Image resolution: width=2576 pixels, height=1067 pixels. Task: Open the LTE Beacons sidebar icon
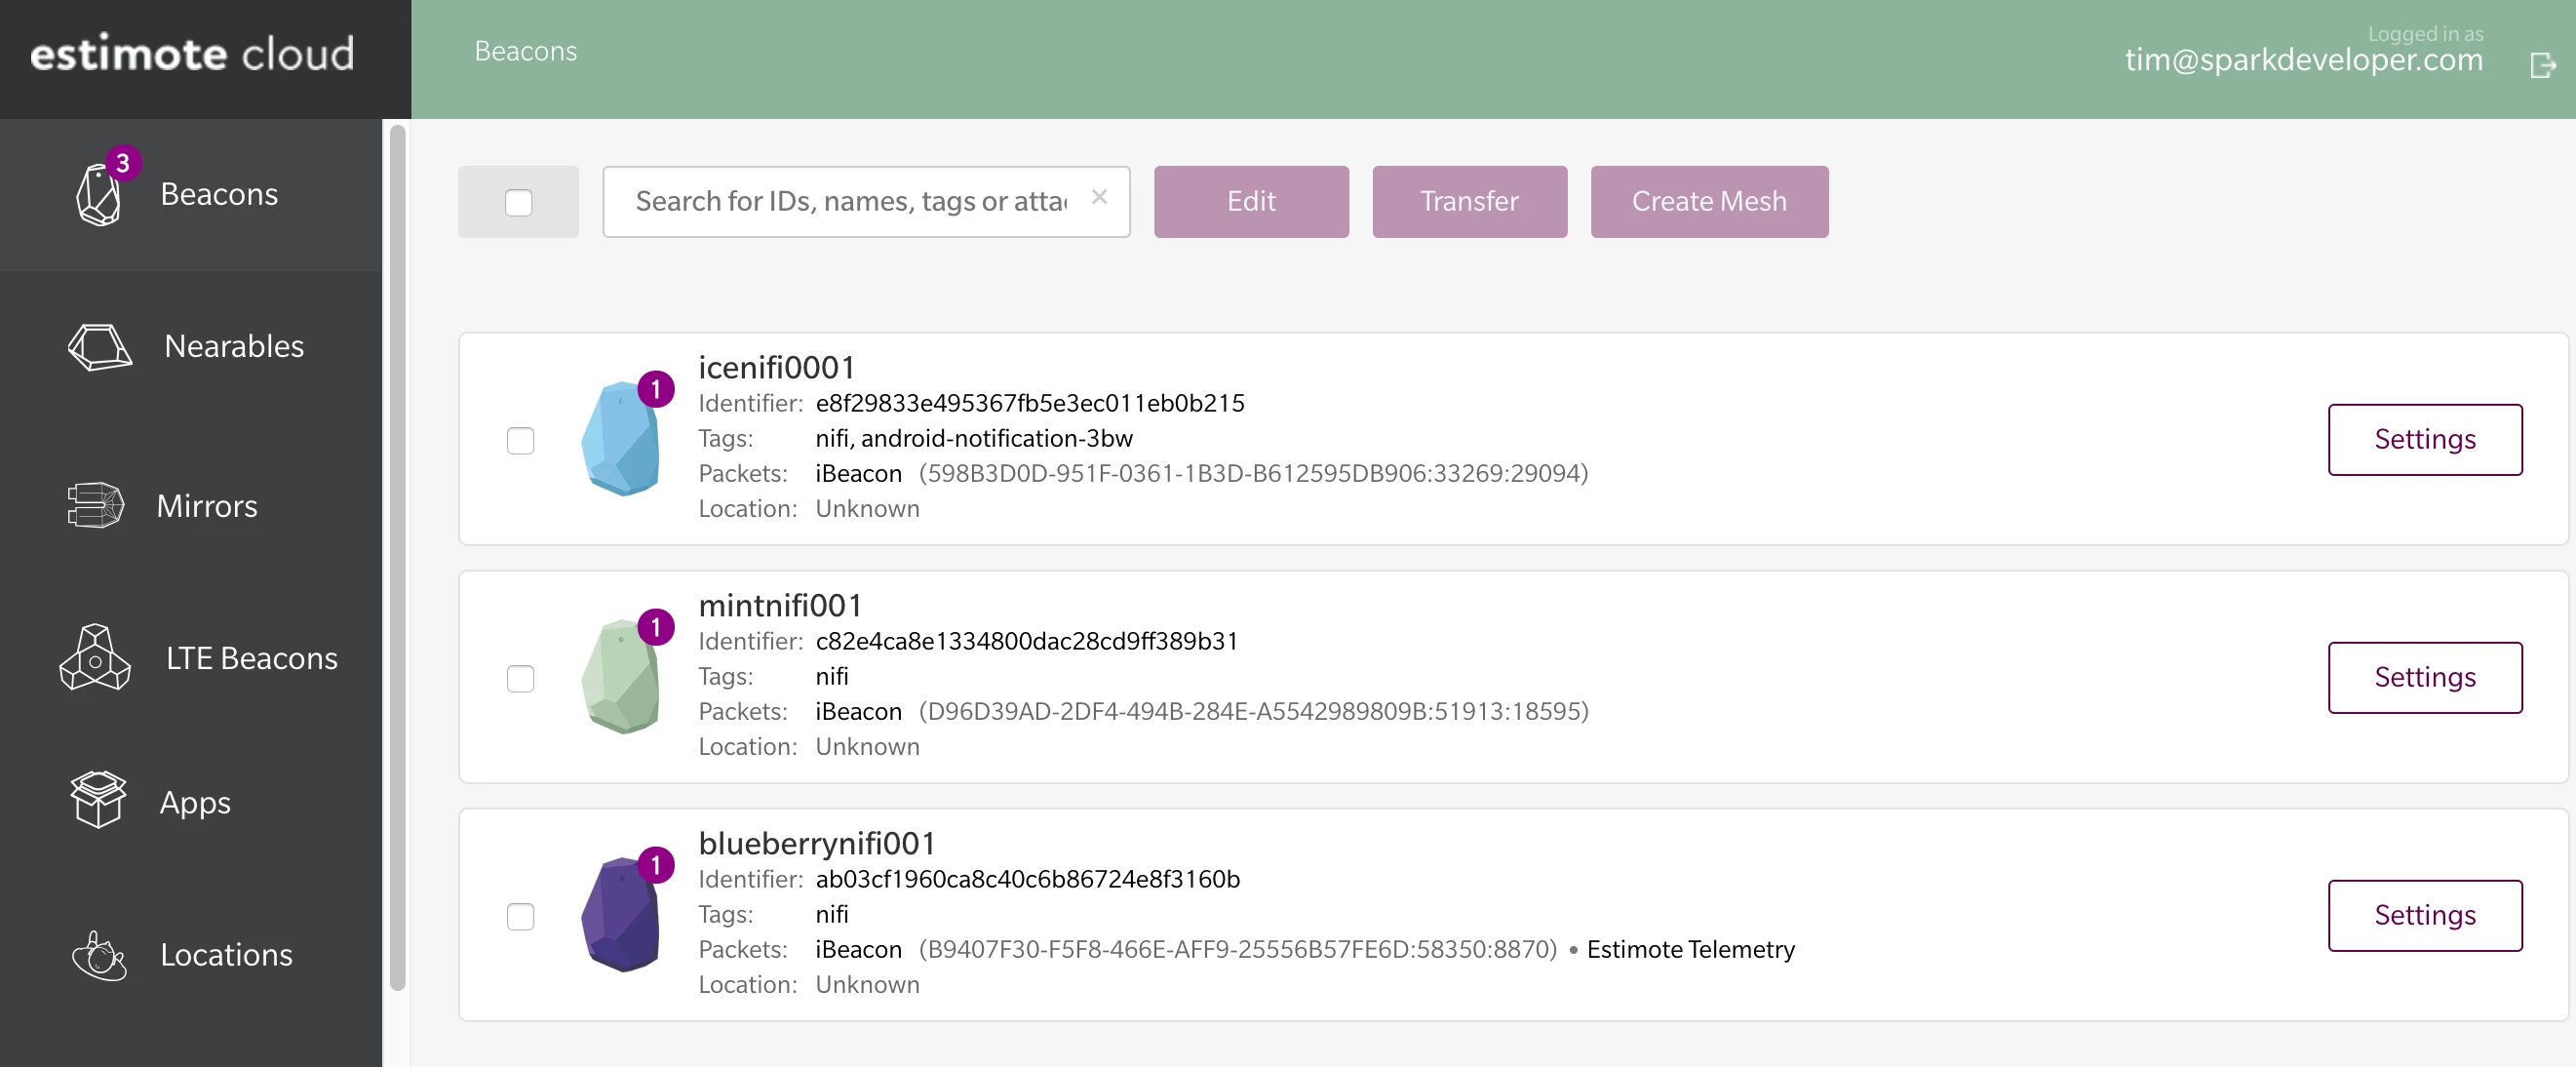pyautogui.click(x=95, y=657)
